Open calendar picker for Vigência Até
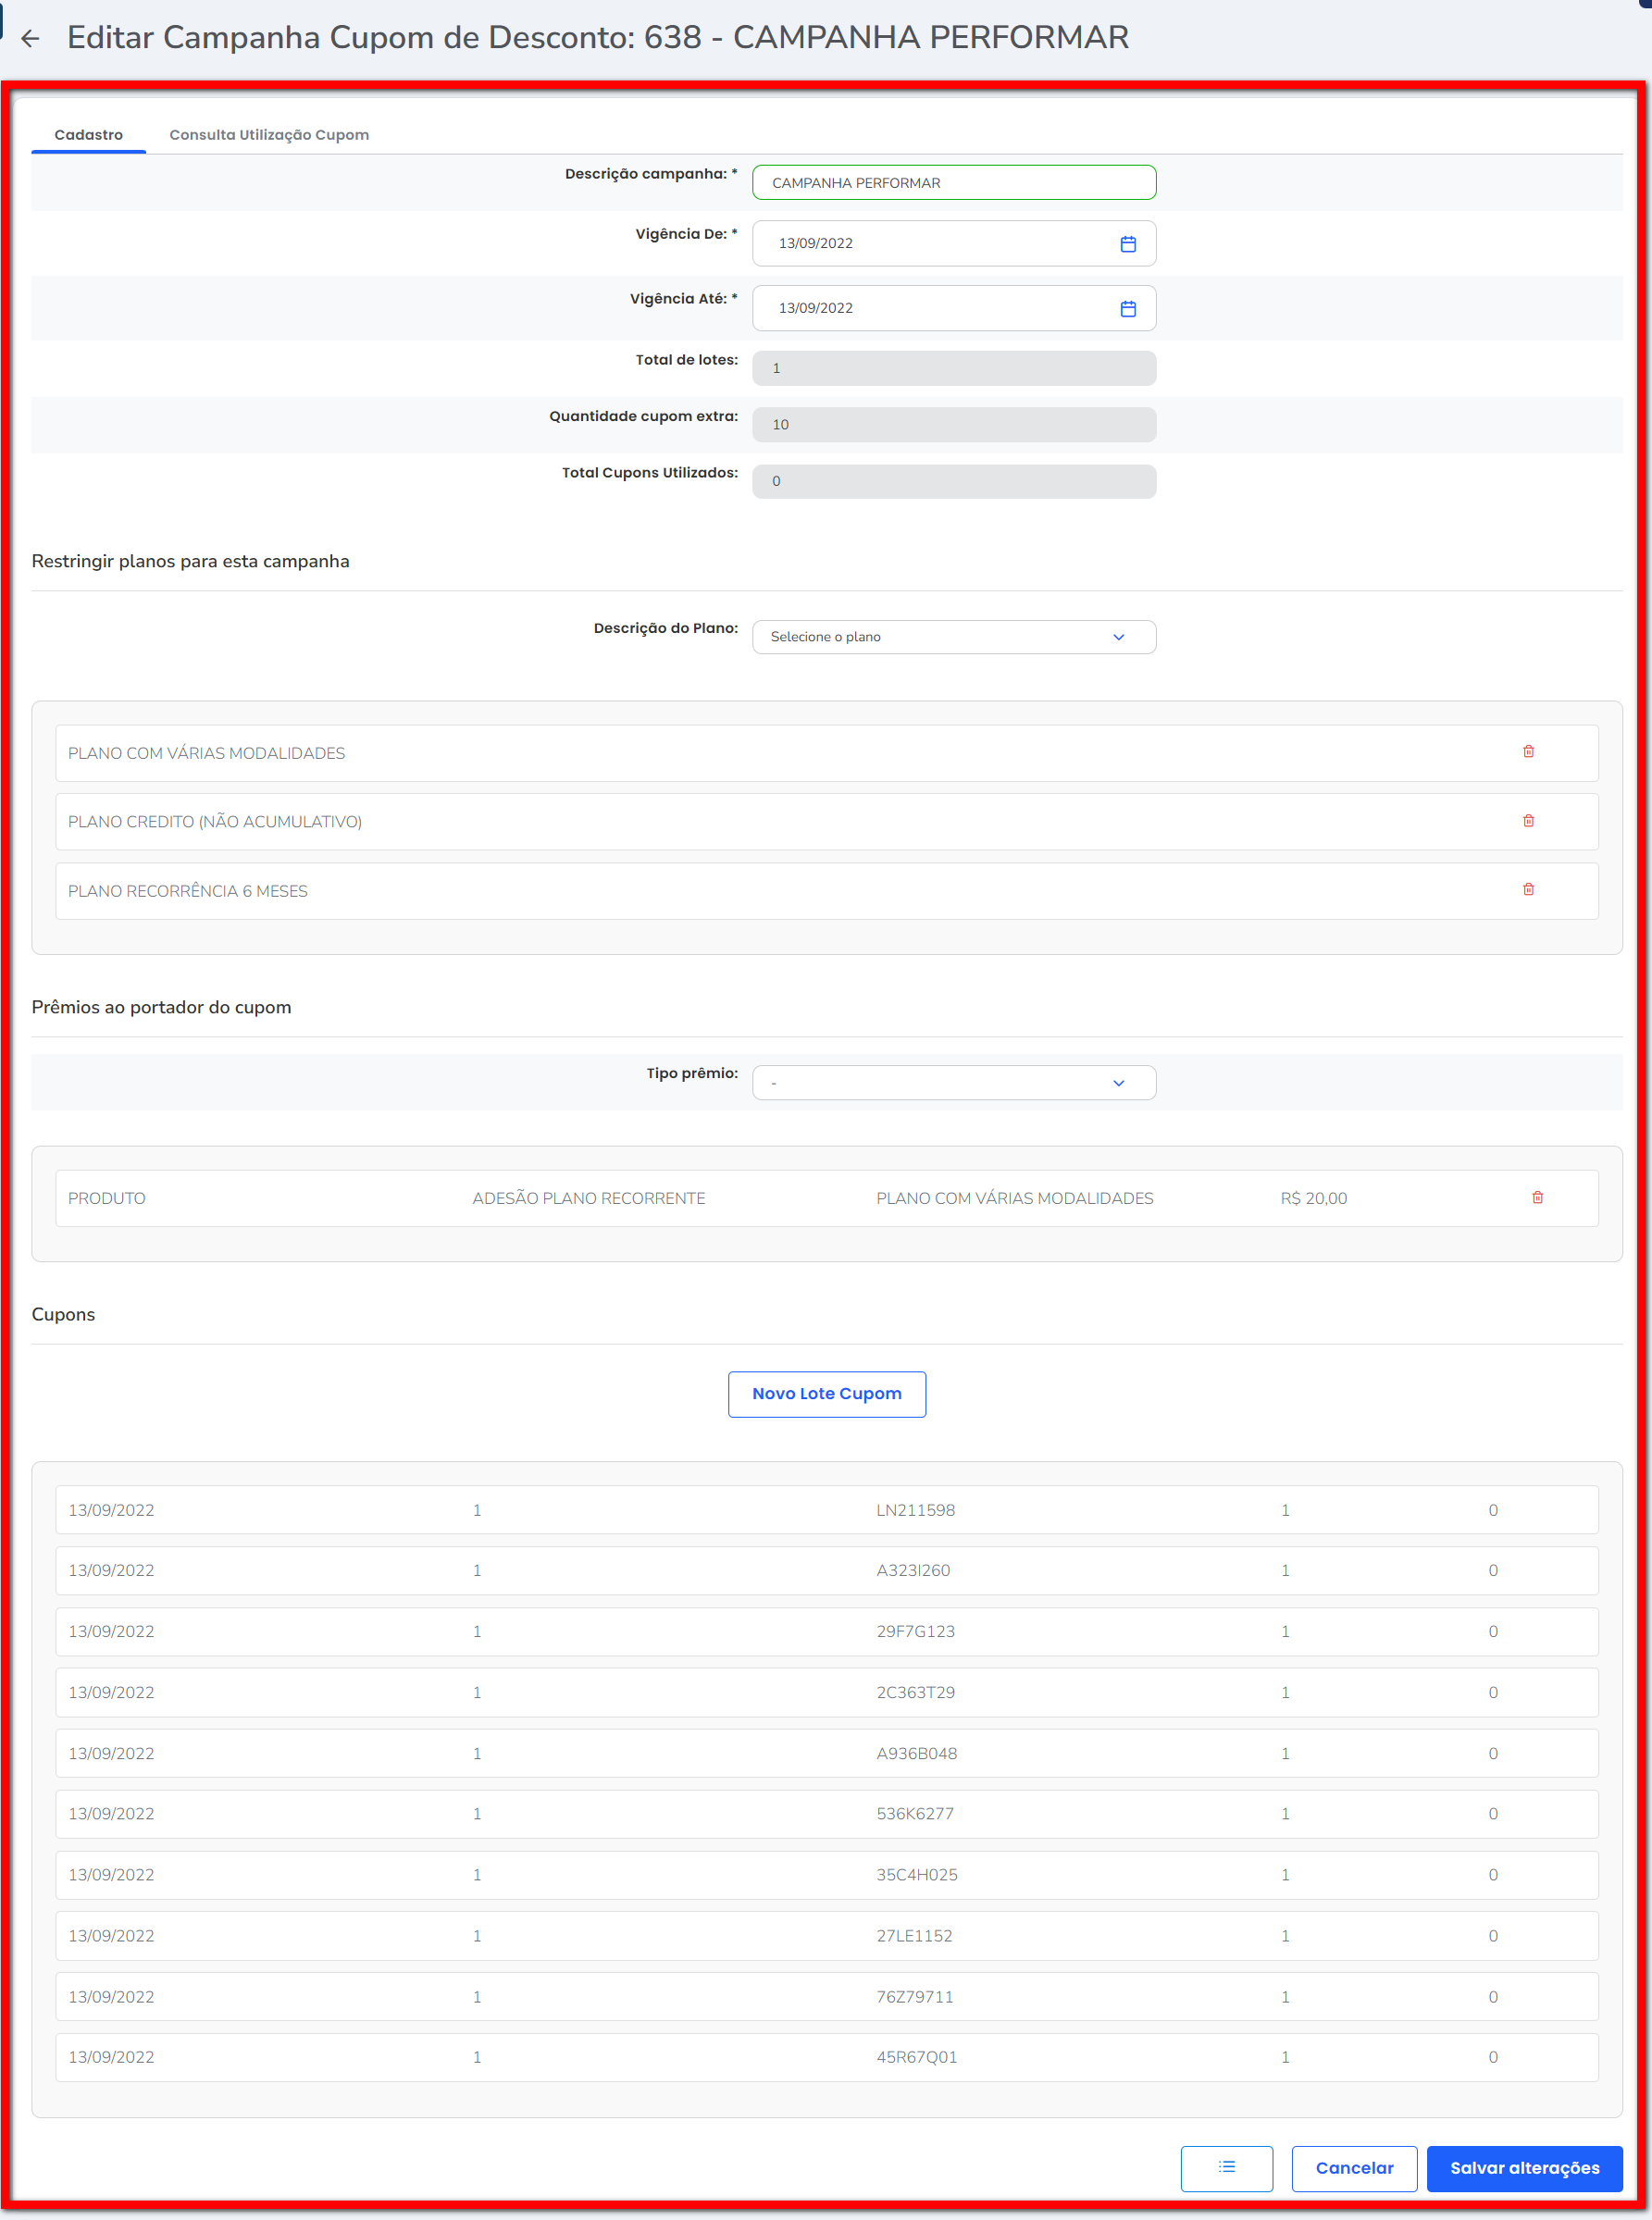The width and height of the screenshot is (1652, 2220). point(1127,309)
